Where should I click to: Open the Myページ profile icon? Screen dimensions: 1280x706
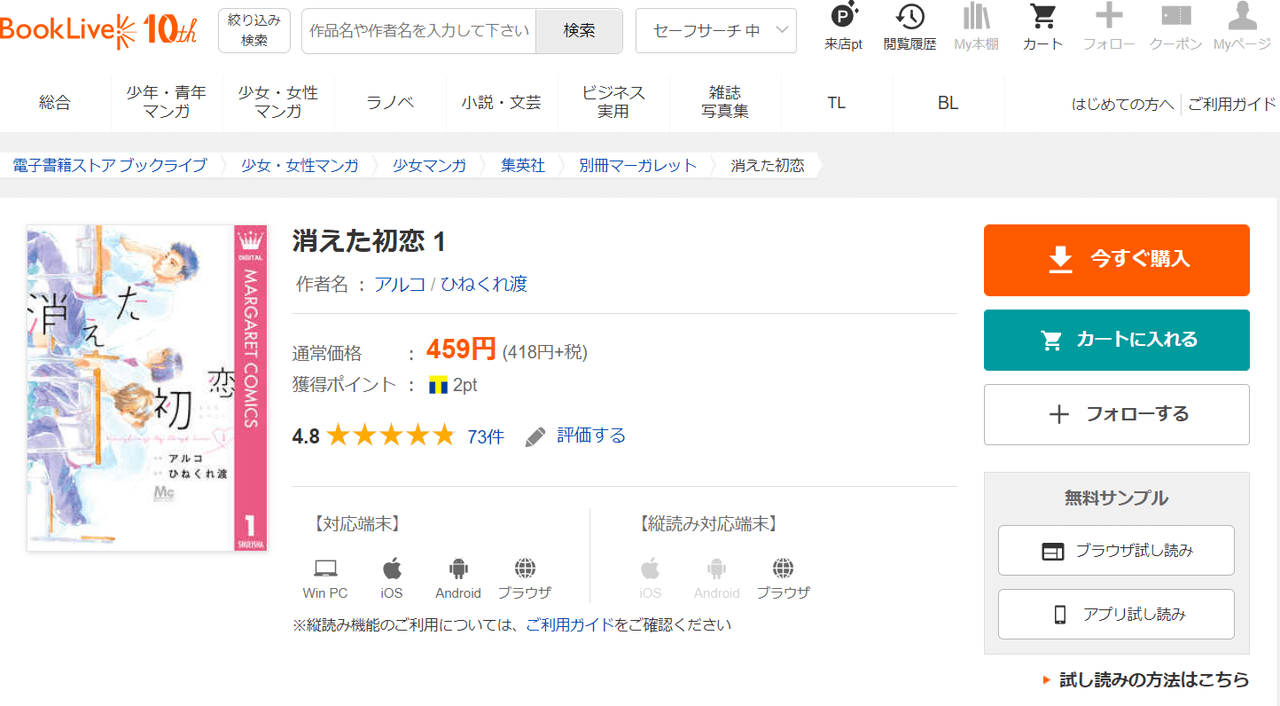[x=1241, y=17]
